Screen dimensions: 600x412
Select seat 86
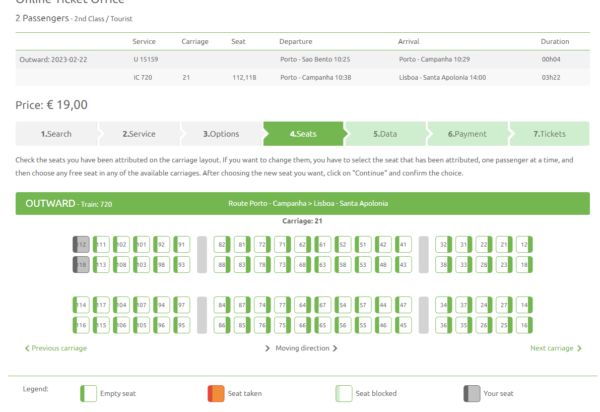[222, 325]
